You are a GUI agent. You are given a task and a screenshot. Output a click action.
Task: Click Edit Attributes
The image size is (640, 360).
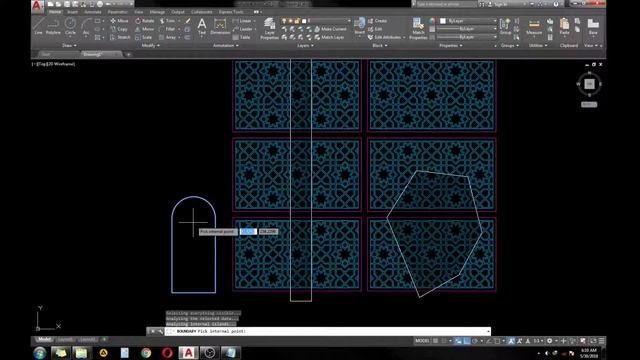384,37
